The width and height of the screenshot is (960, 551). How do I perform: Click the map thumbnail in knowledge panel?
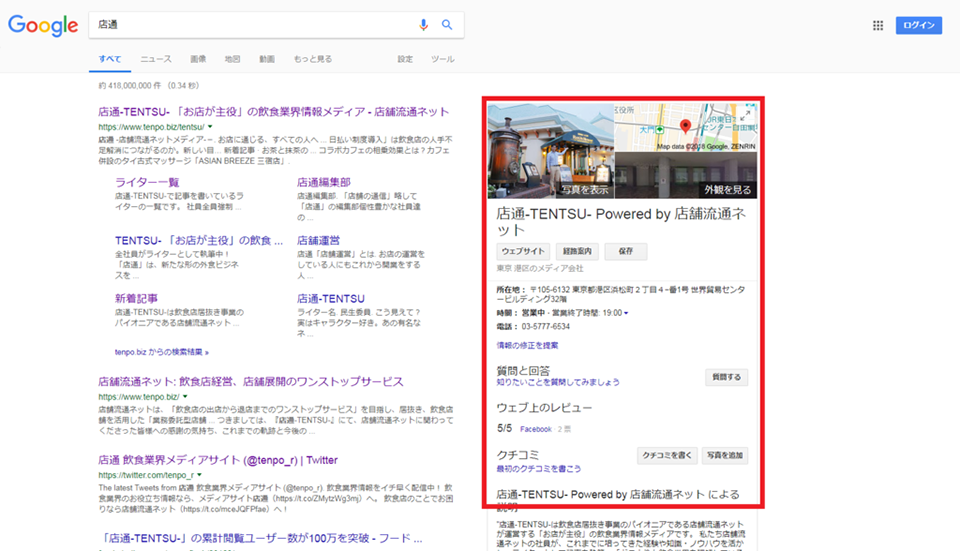(685, 127)
